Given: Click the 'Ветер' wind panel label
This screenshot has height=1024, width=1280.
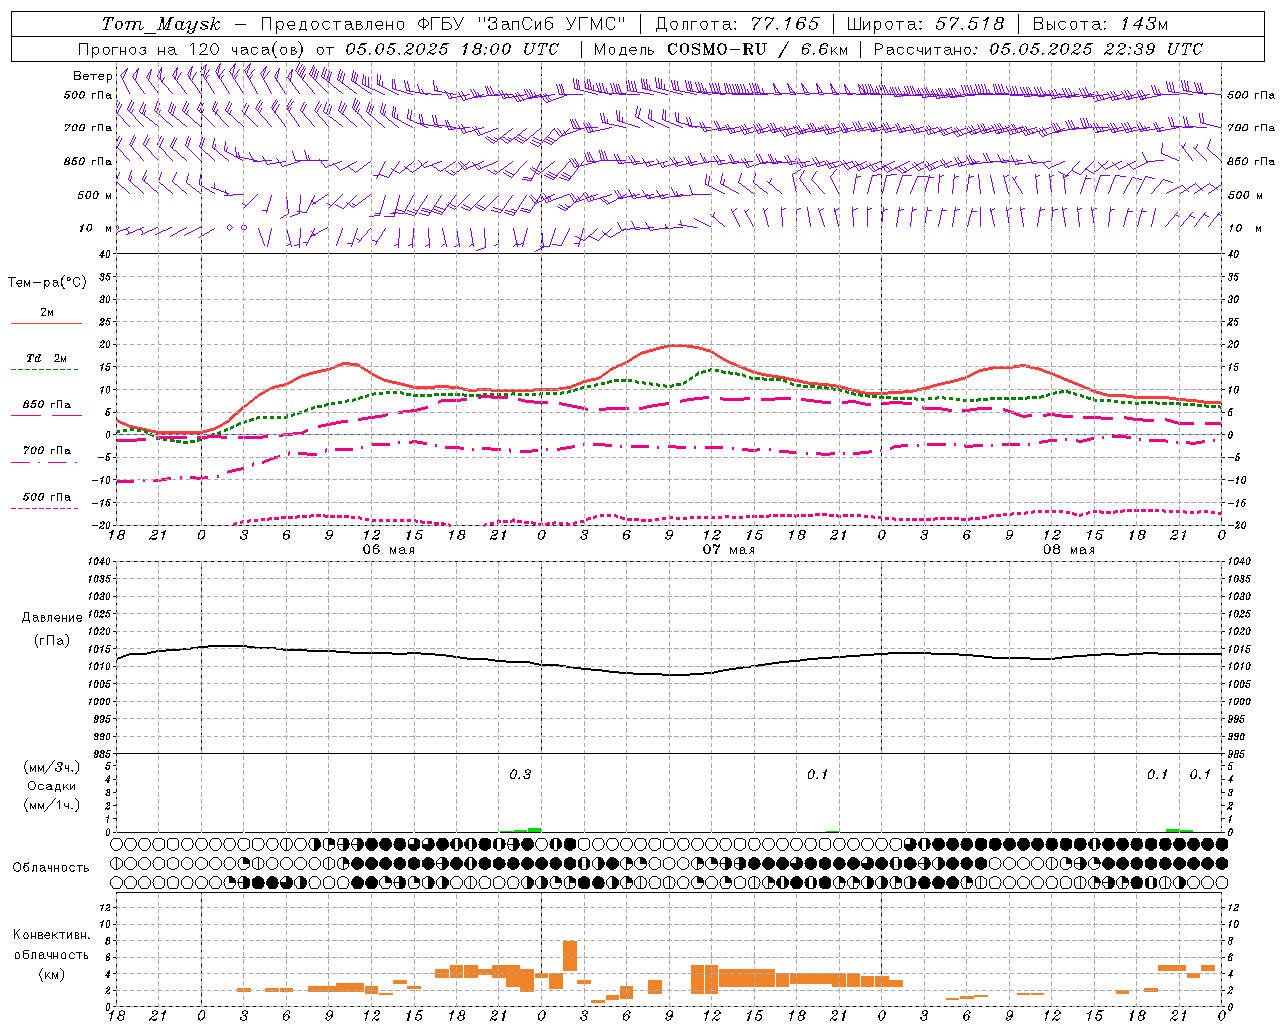Looking at the screenshot, I should pyautogui.click(x=92, y=76).
